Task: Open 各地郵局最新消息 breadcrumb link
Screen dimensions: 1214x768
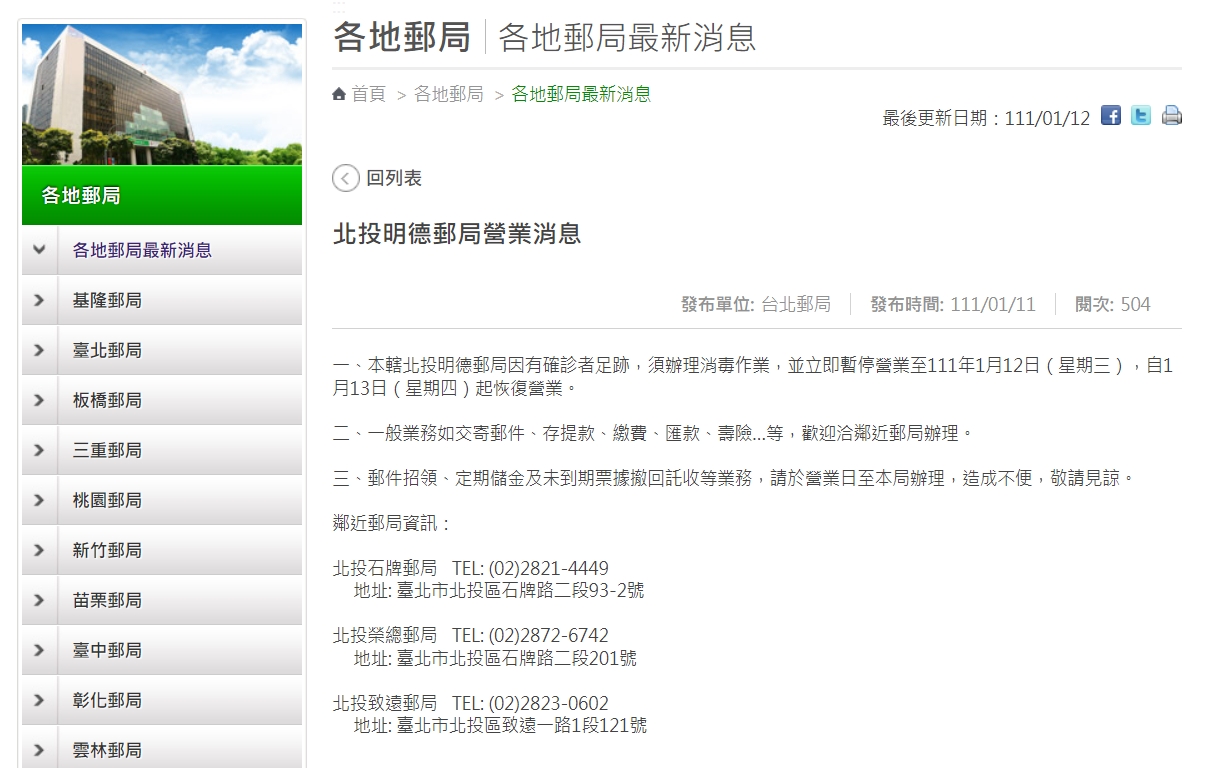Action: (x=581, y=94)
